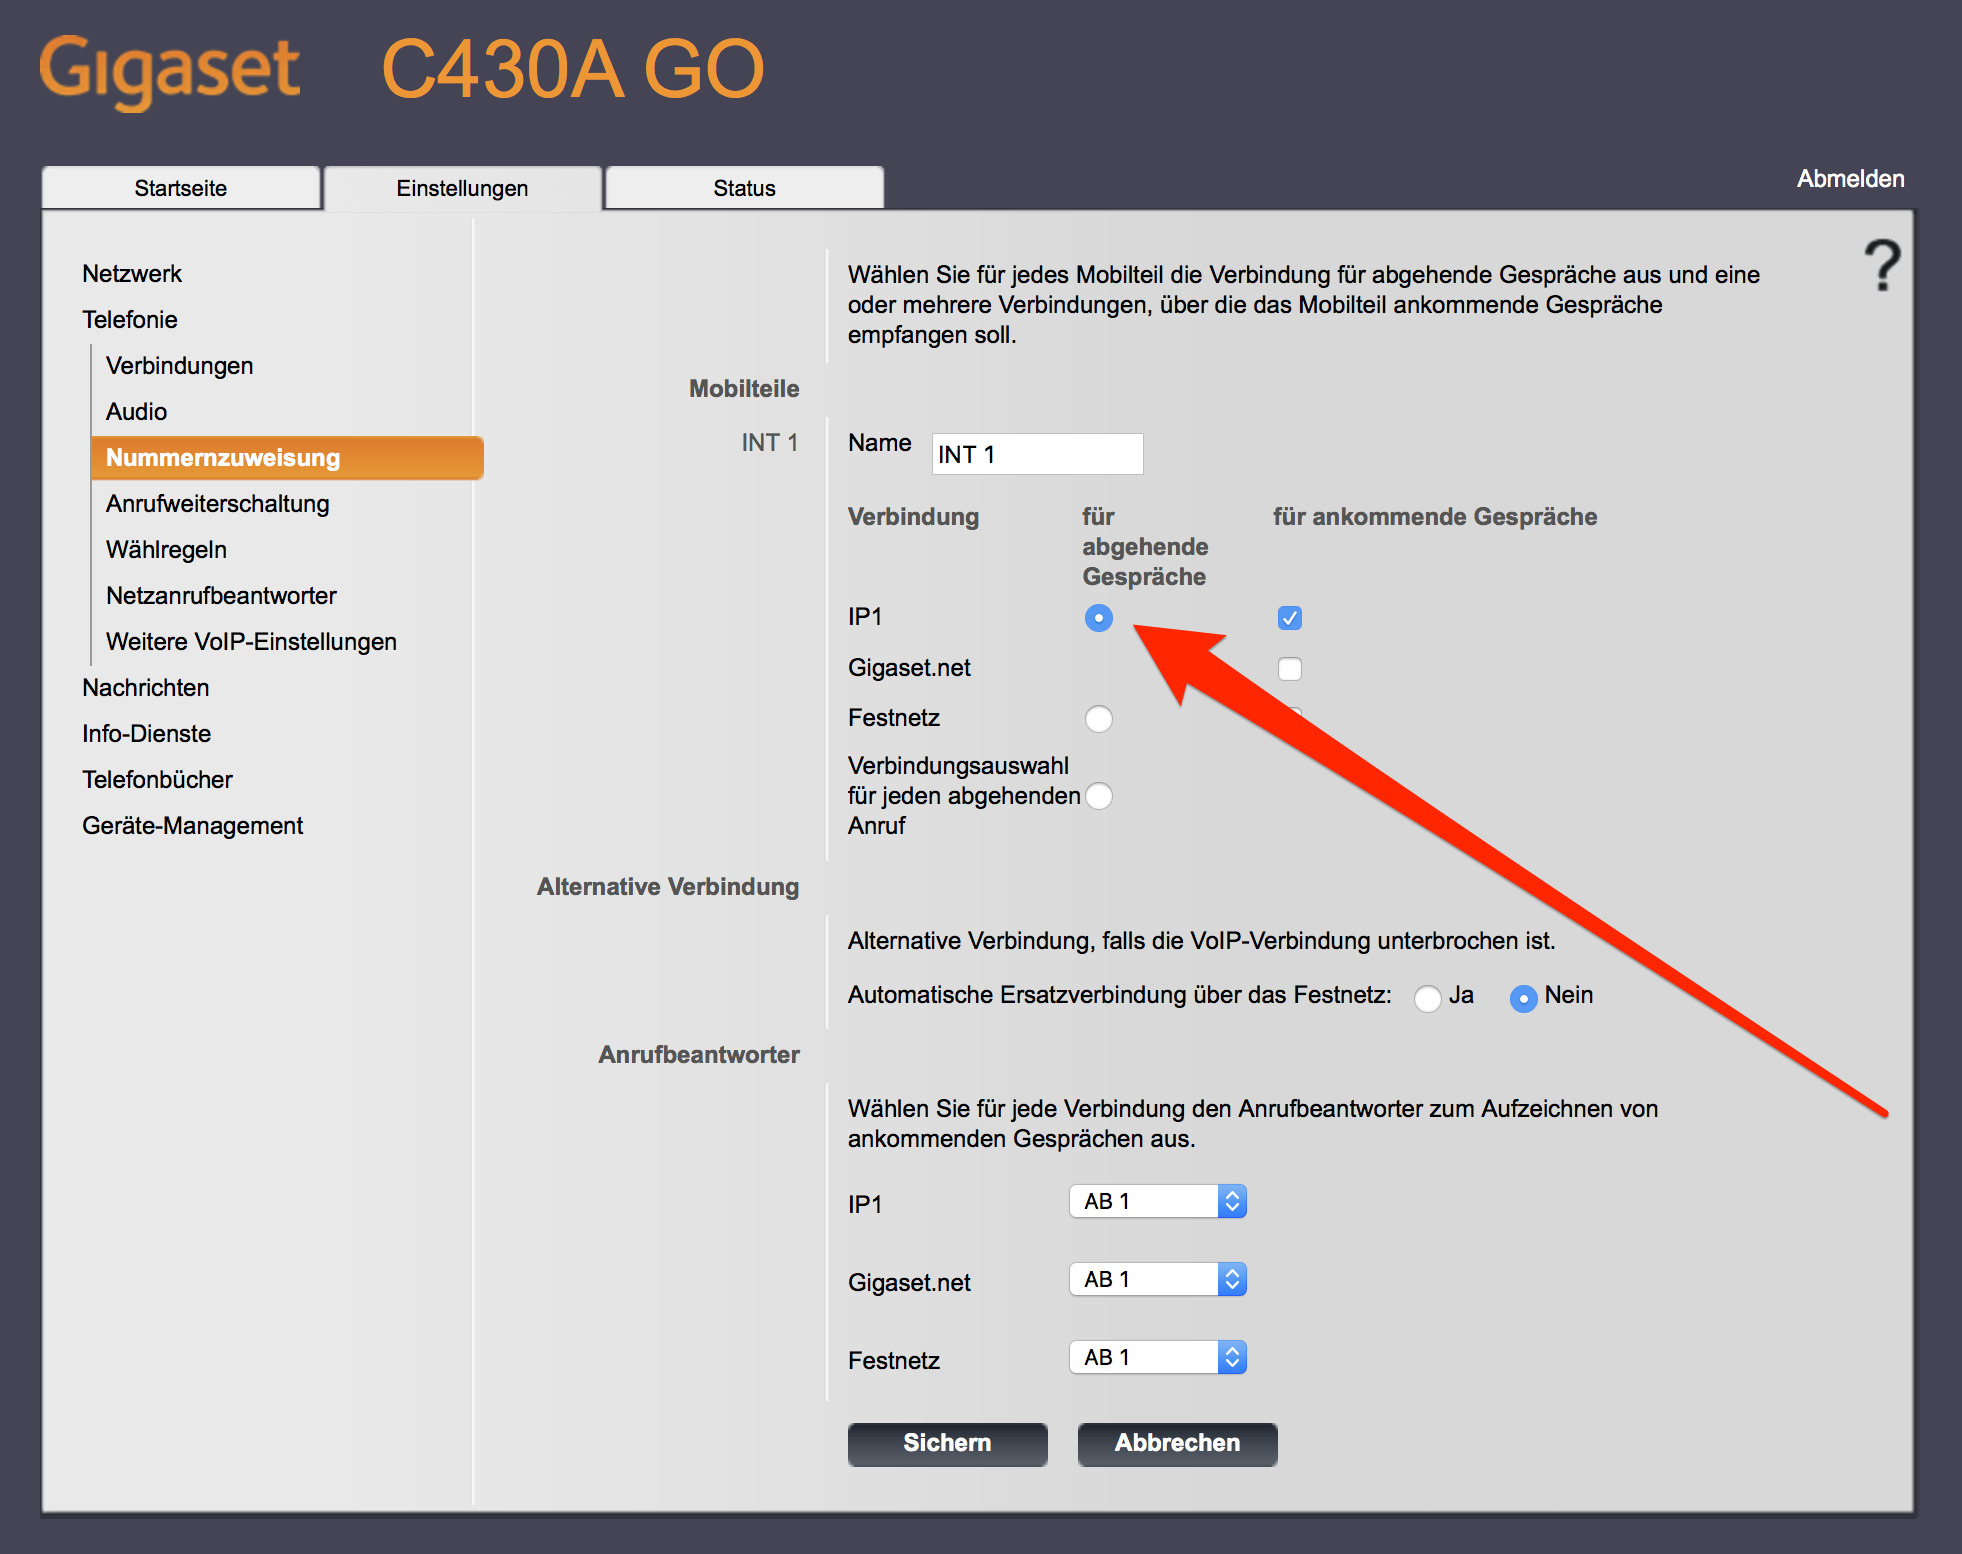
Task: Uncheck IP1 for incoming calls
Action: click(1290, 618)
